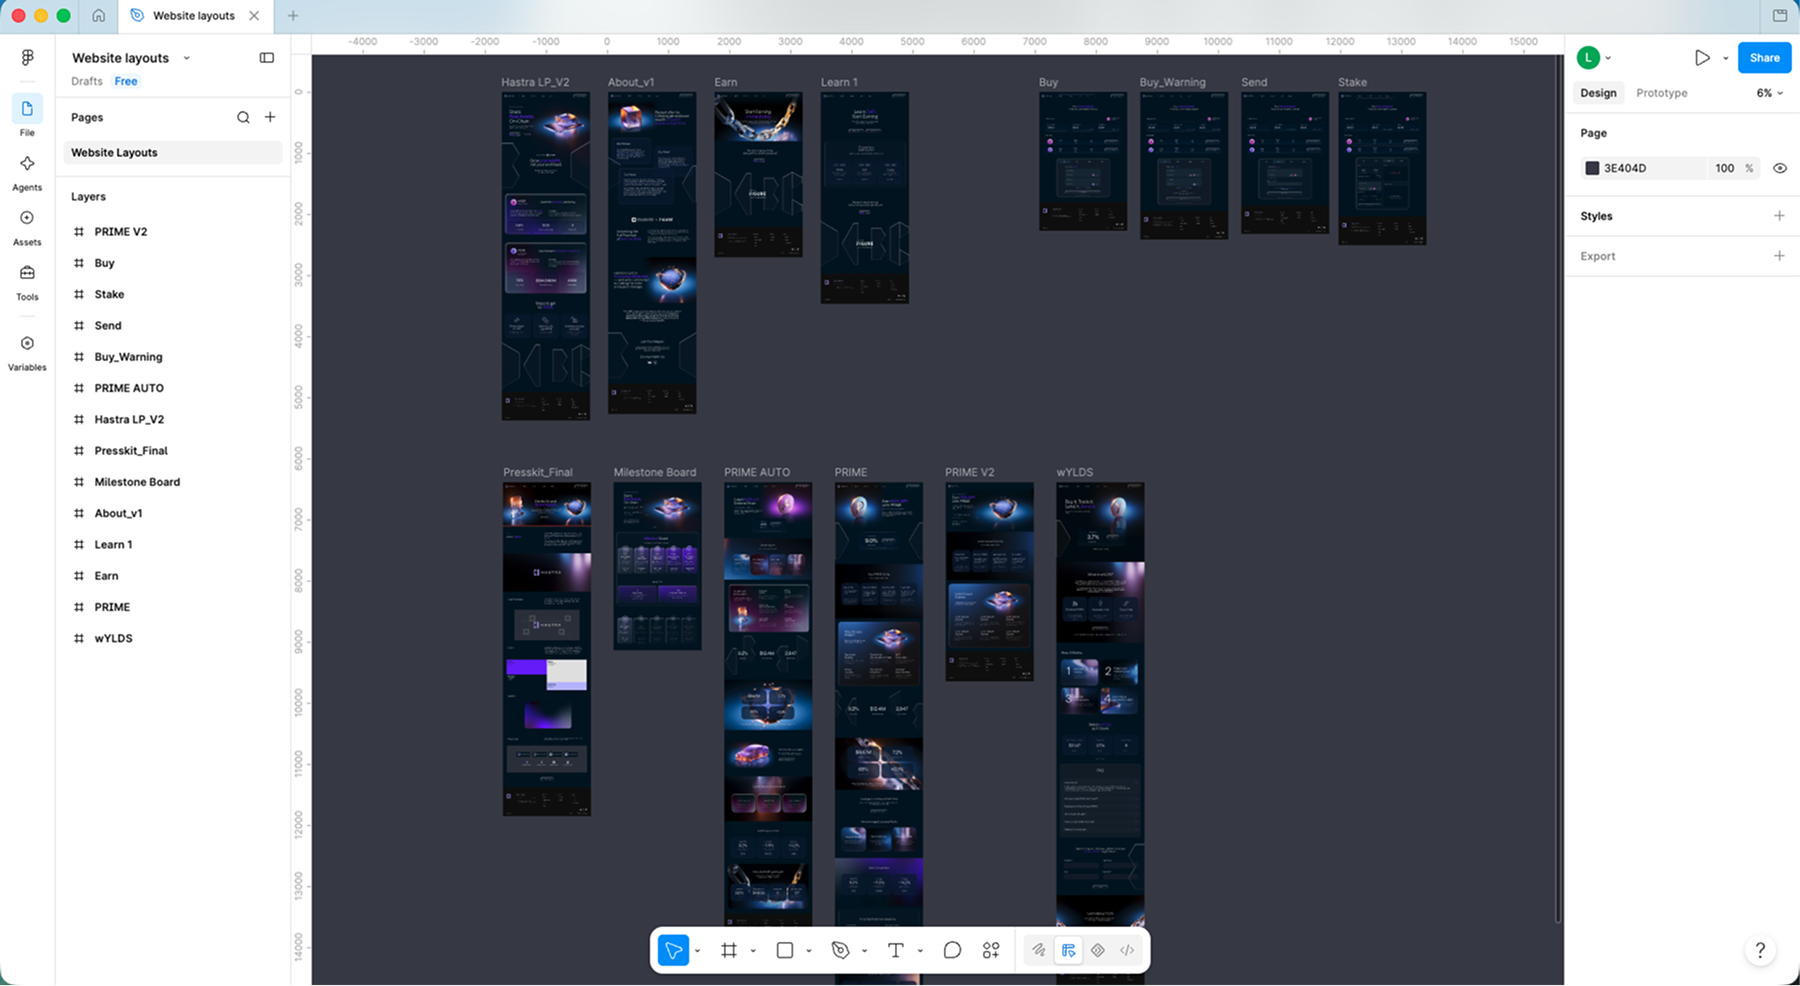Search pages with the magnifier icon
The image size is (1800, 986).
[x=243, y=117]
